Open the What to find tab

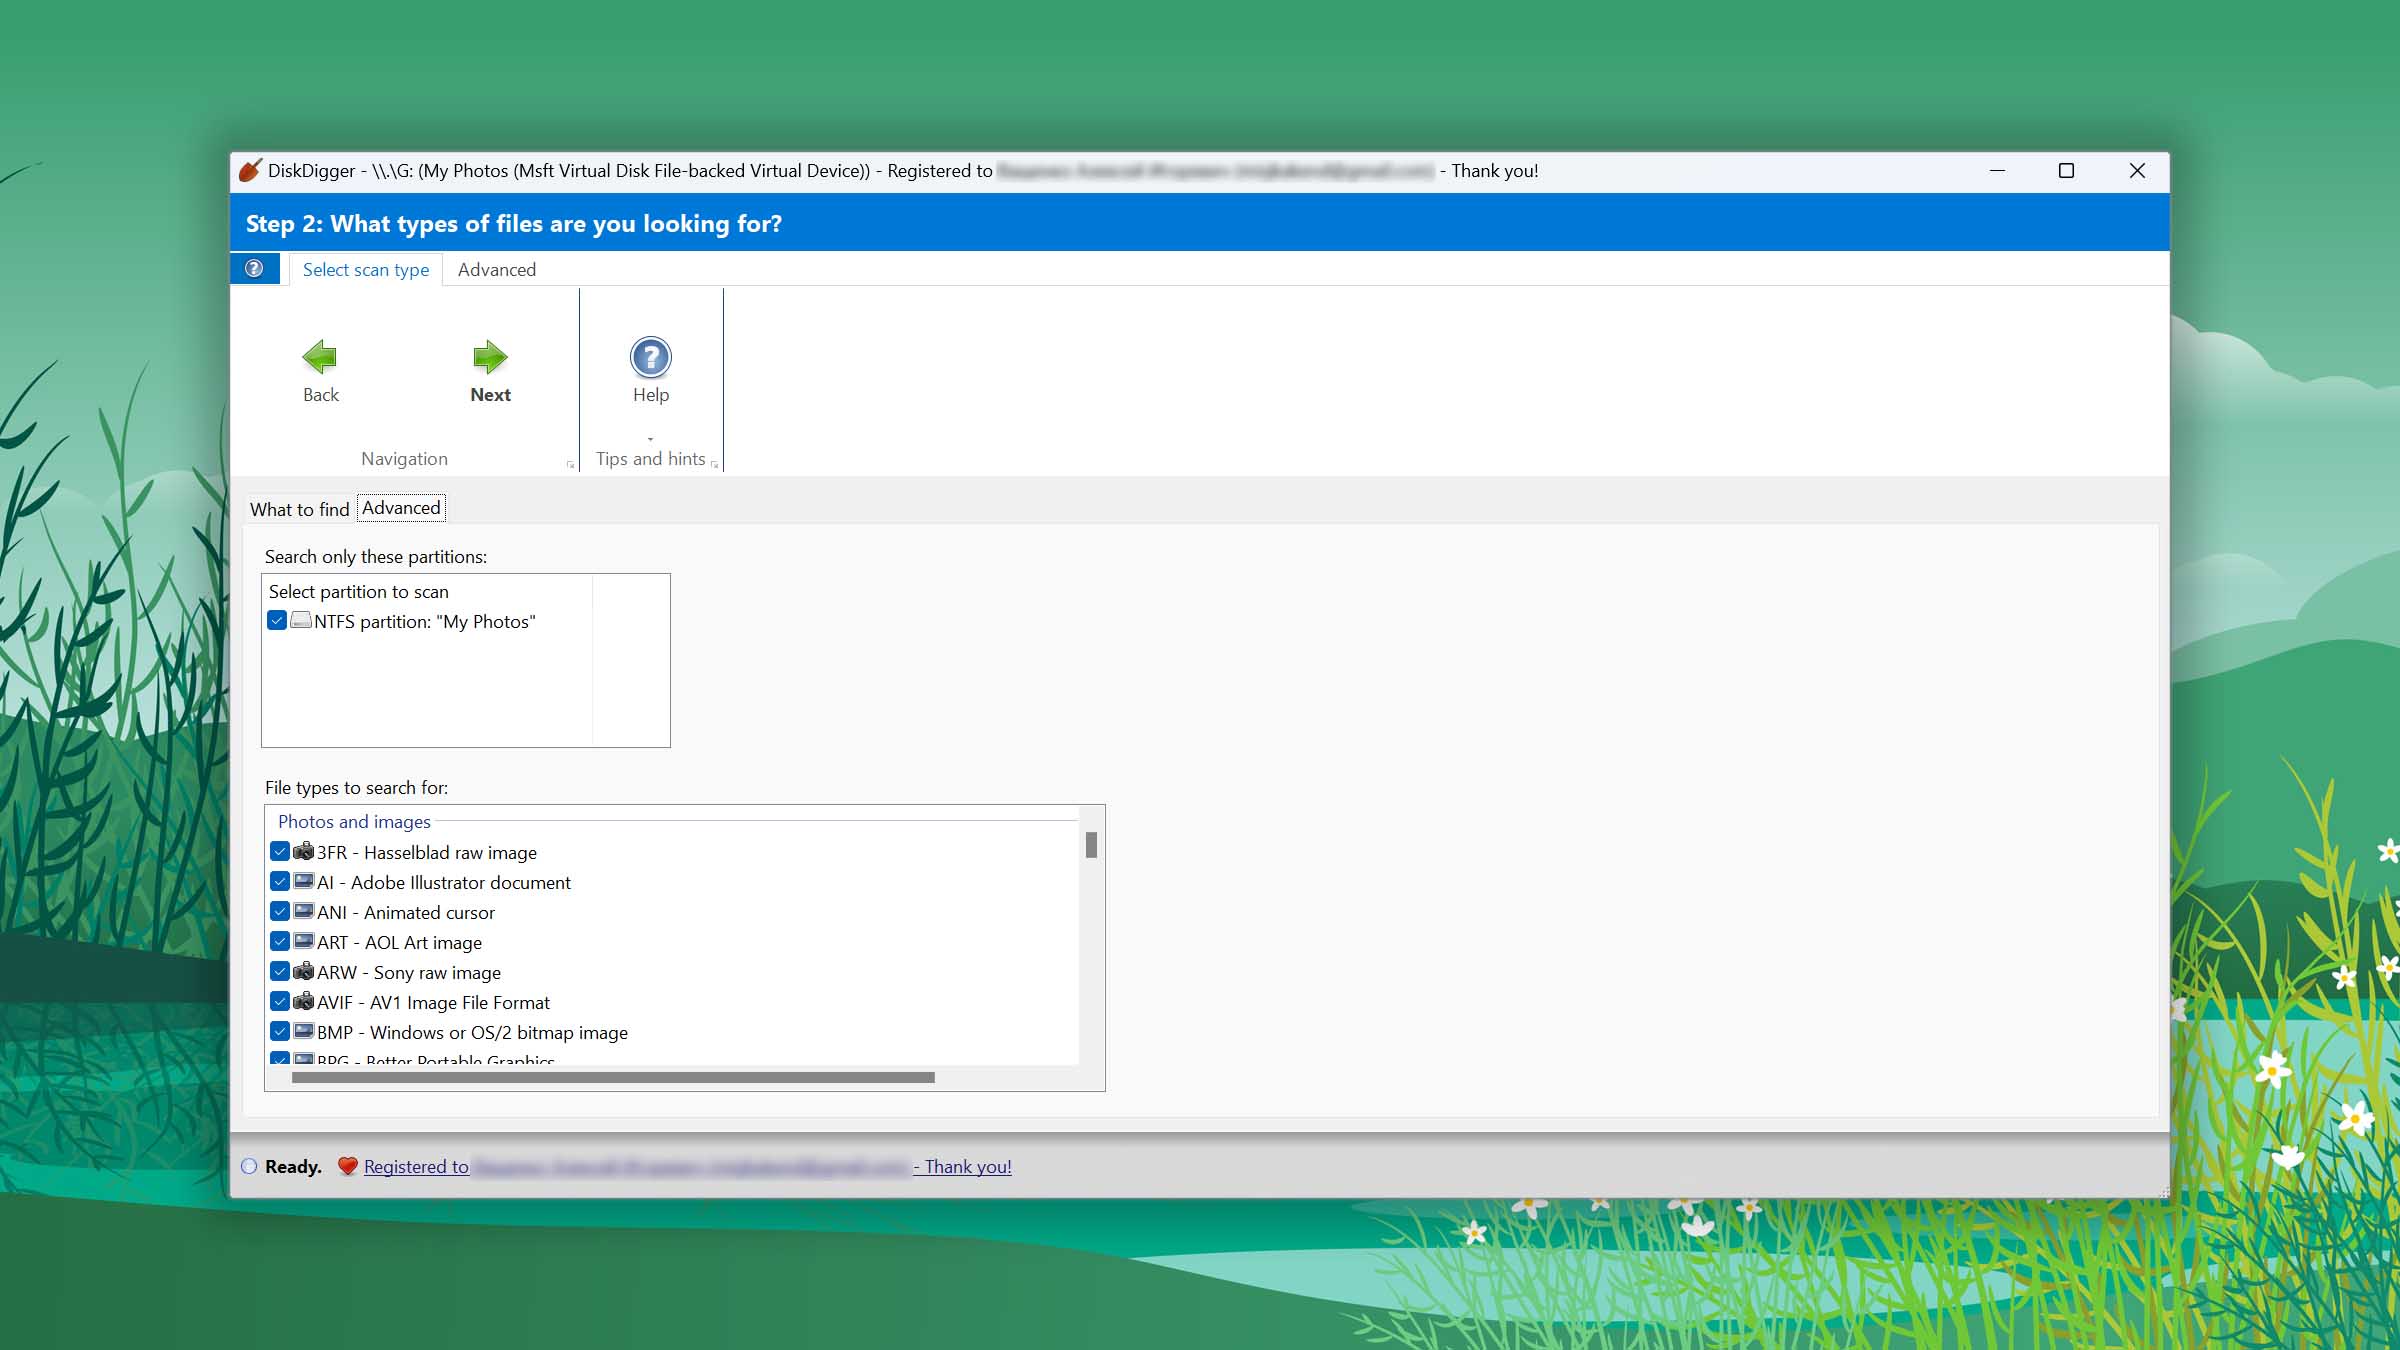point(300,509)
